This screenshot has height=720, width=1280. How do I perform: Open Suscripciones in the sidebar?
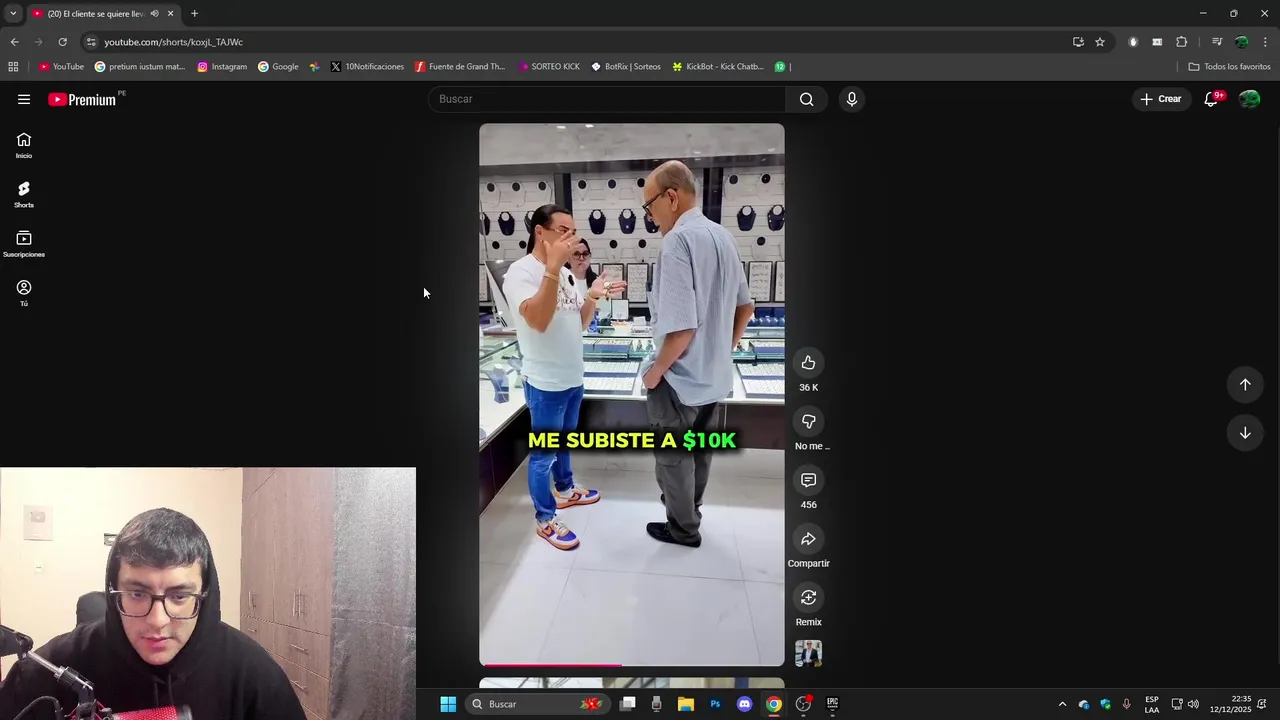tap(24, 244)
